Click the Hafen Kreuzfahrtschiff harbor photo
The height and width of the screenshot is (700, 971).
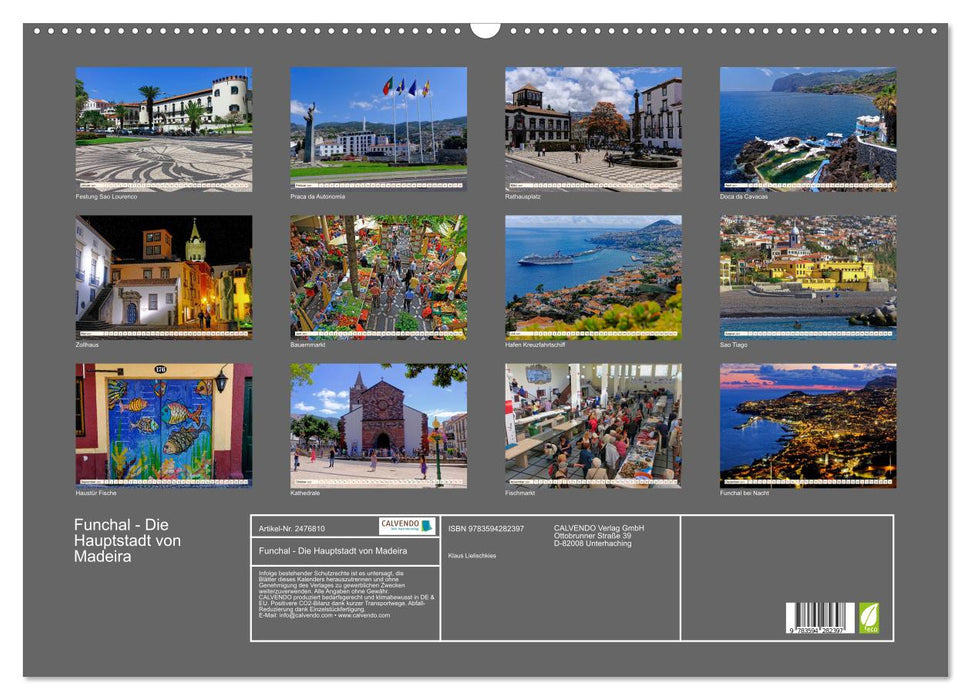coord(593,277)
